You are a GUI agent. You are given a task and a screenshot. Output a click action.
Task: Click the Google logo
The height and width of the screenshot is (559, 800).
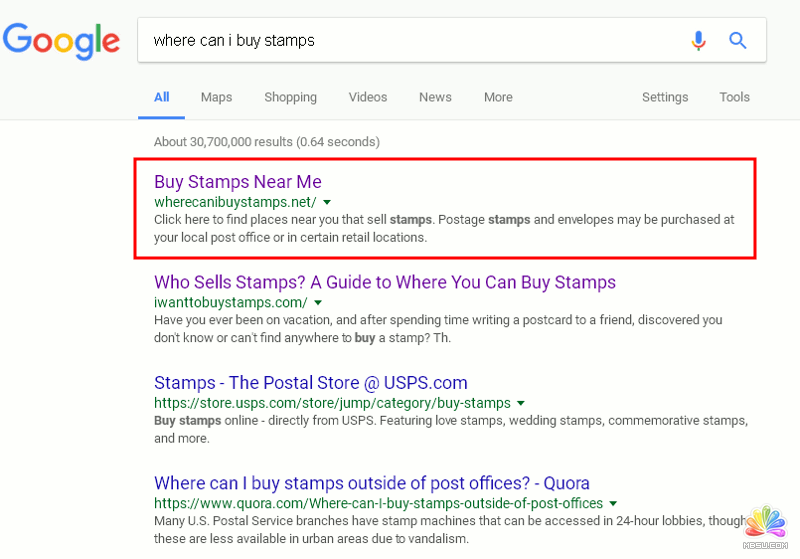(x=61, y=40)
